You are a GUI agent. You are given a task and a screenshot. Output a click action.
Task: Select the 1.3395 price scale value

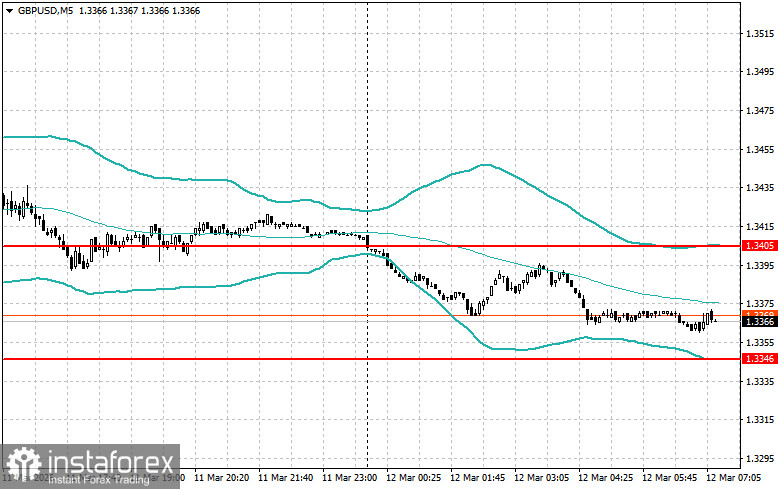(x=760, y=265)
